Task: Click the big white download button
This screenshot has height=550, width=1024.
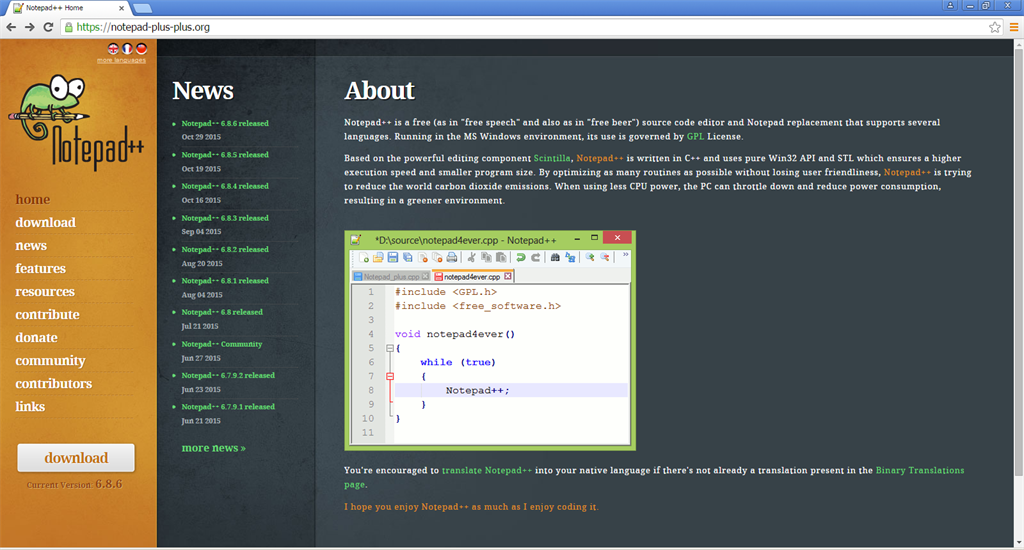Action: tap(76, 457)
